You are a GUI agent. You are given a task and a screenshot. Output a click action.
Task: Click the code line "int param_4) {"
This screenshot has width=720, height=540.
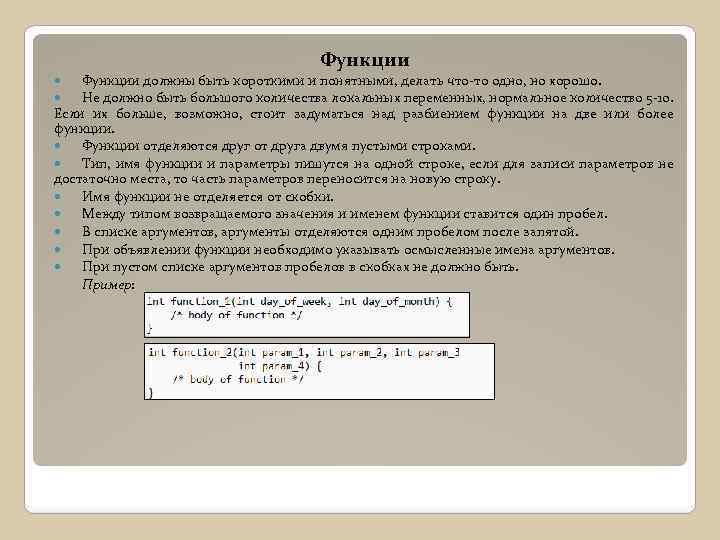[x=281, y=366]
